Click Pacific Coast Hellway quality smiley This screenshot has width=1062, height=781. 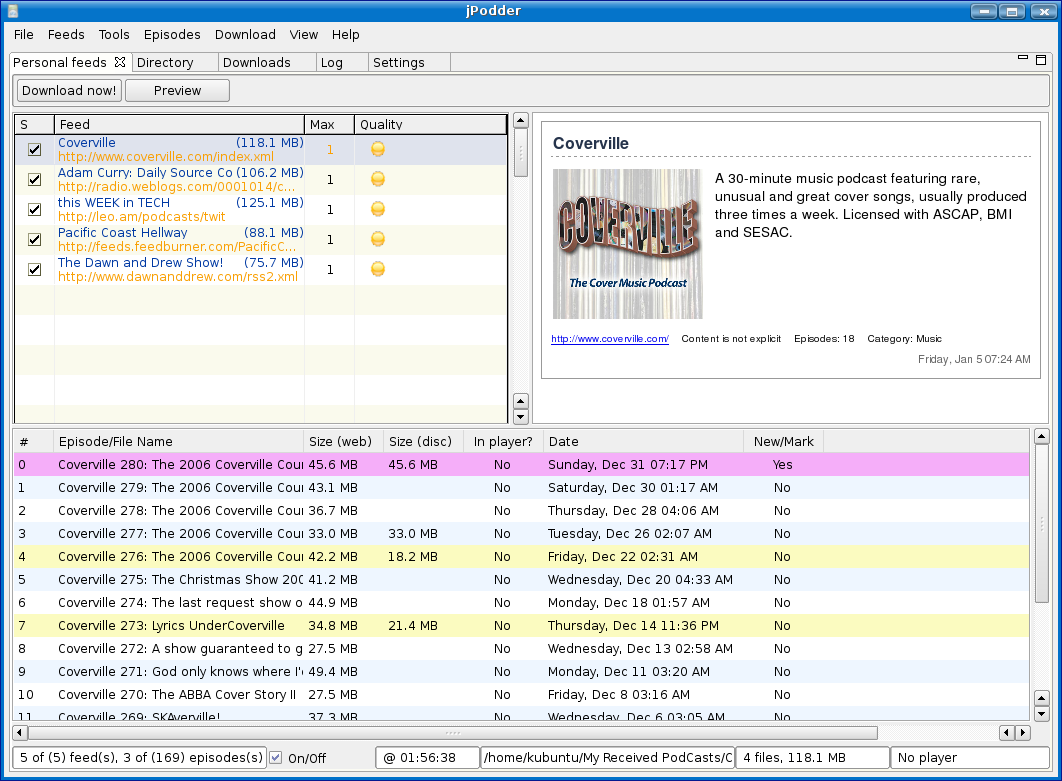pos(378,238)
